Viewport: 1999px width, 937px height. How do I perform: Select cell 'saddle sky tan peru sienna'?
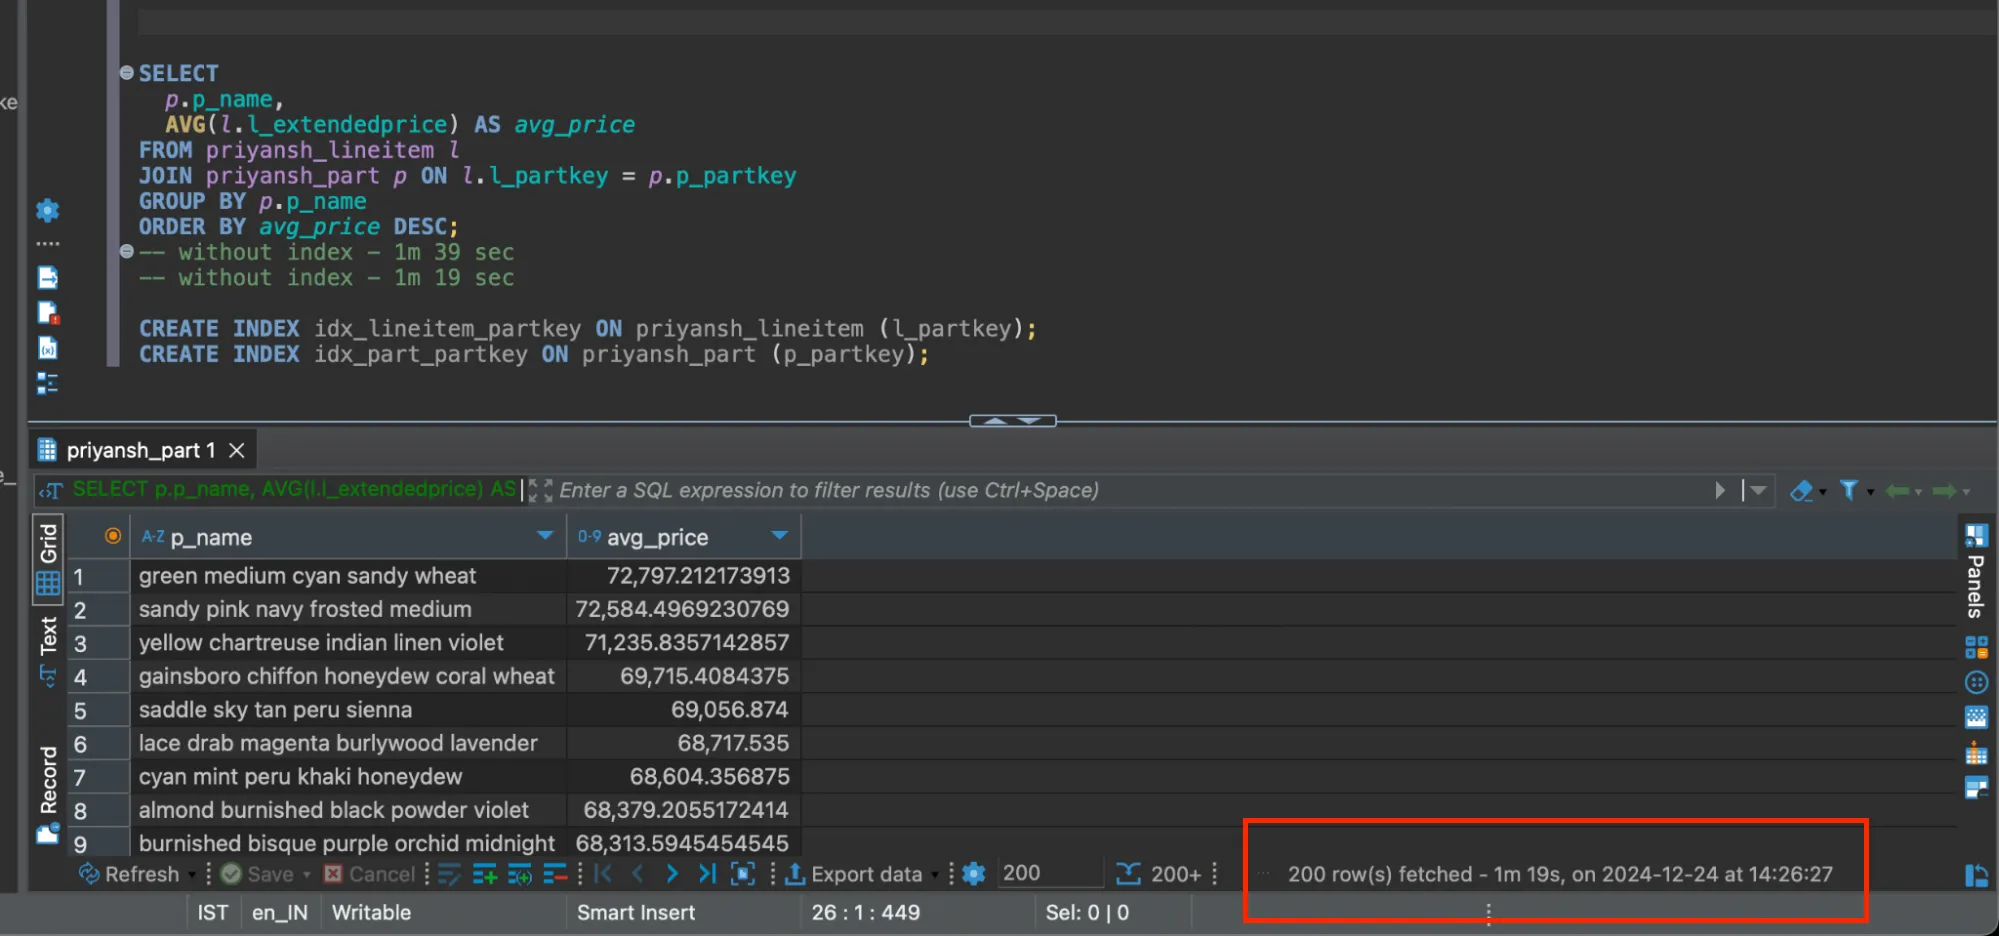[348, 710]
